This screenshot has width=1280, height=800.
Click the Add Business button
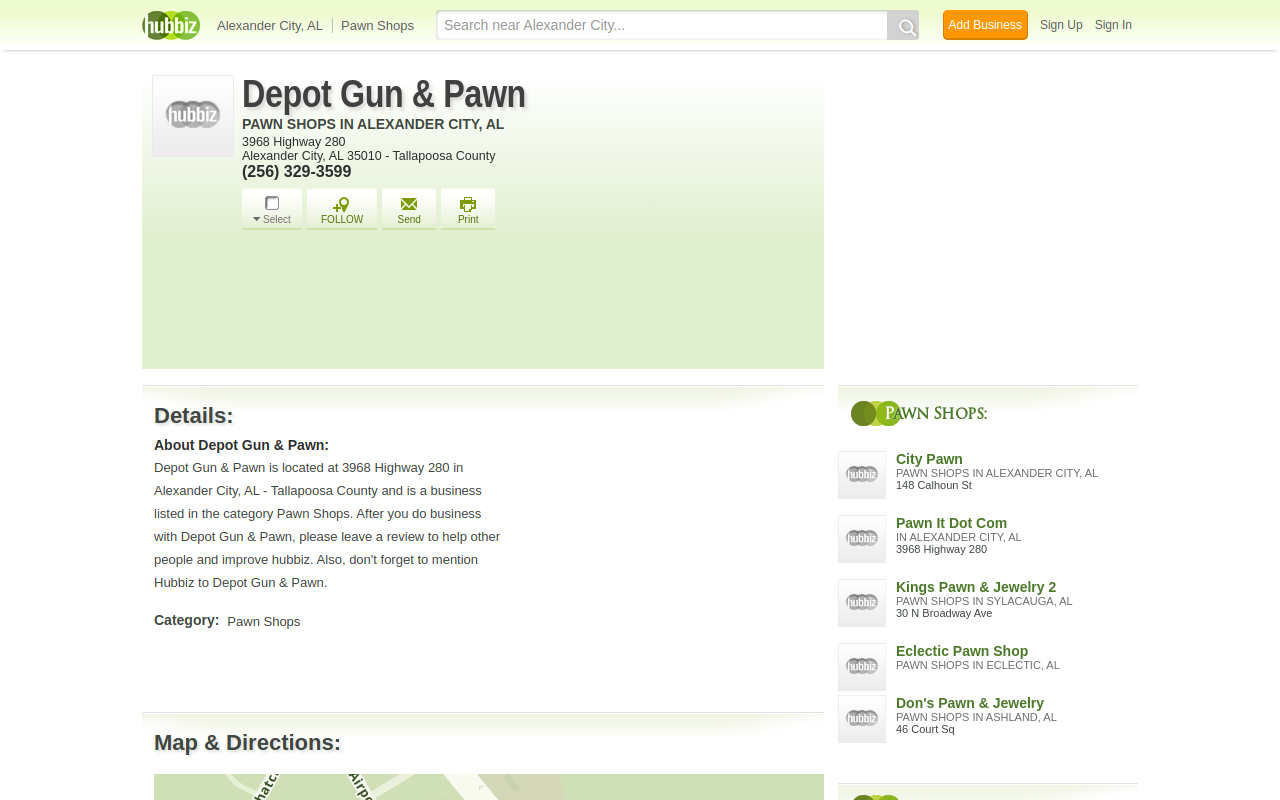pyautogui.click(x=985, y=25)
